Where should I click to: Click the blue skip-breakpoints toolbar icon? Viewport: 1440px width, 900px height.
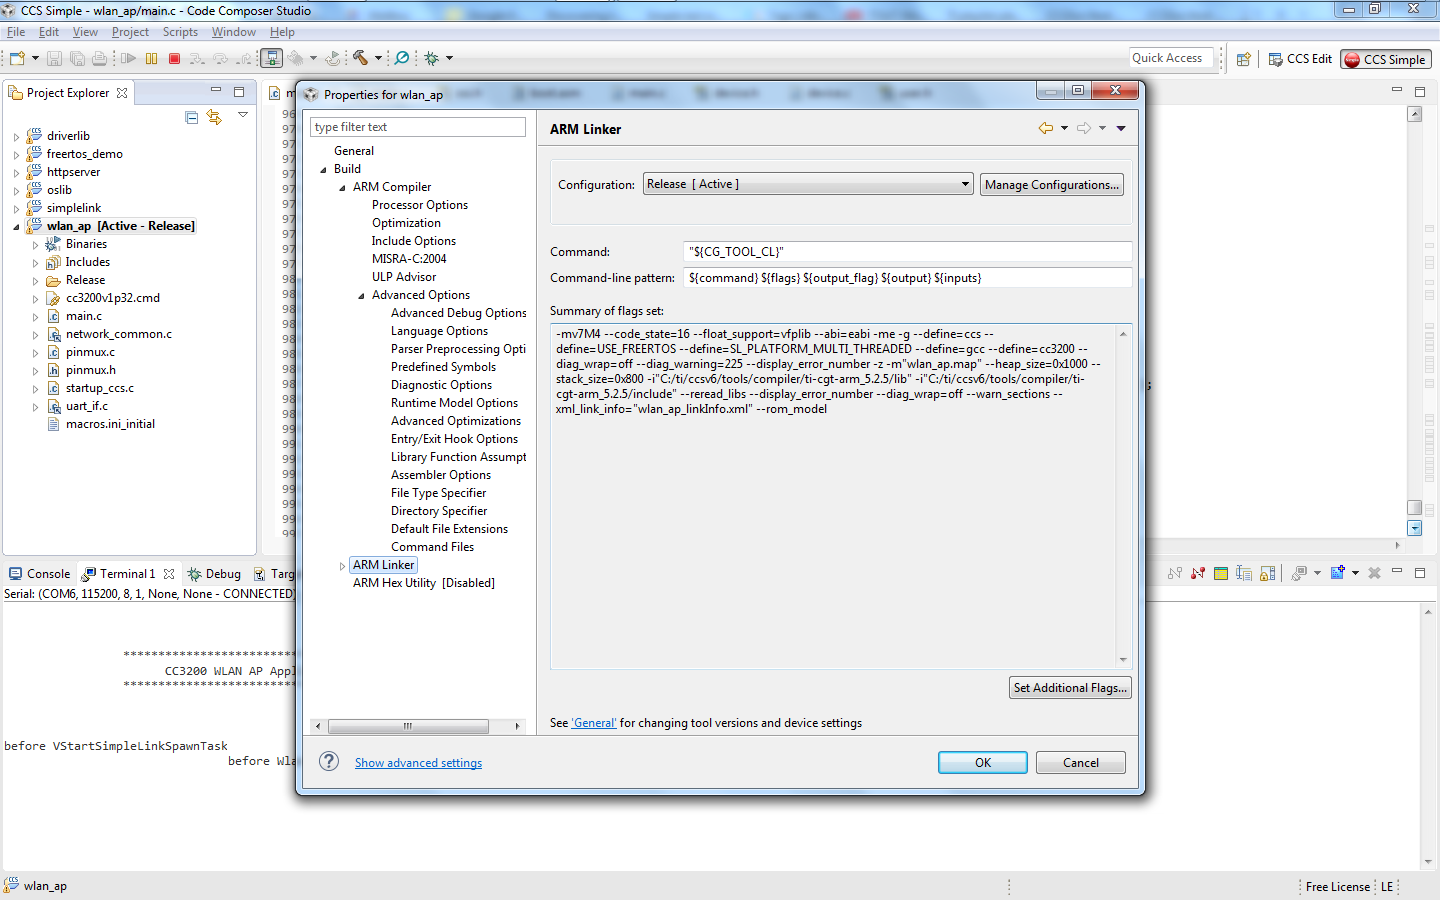402,58
